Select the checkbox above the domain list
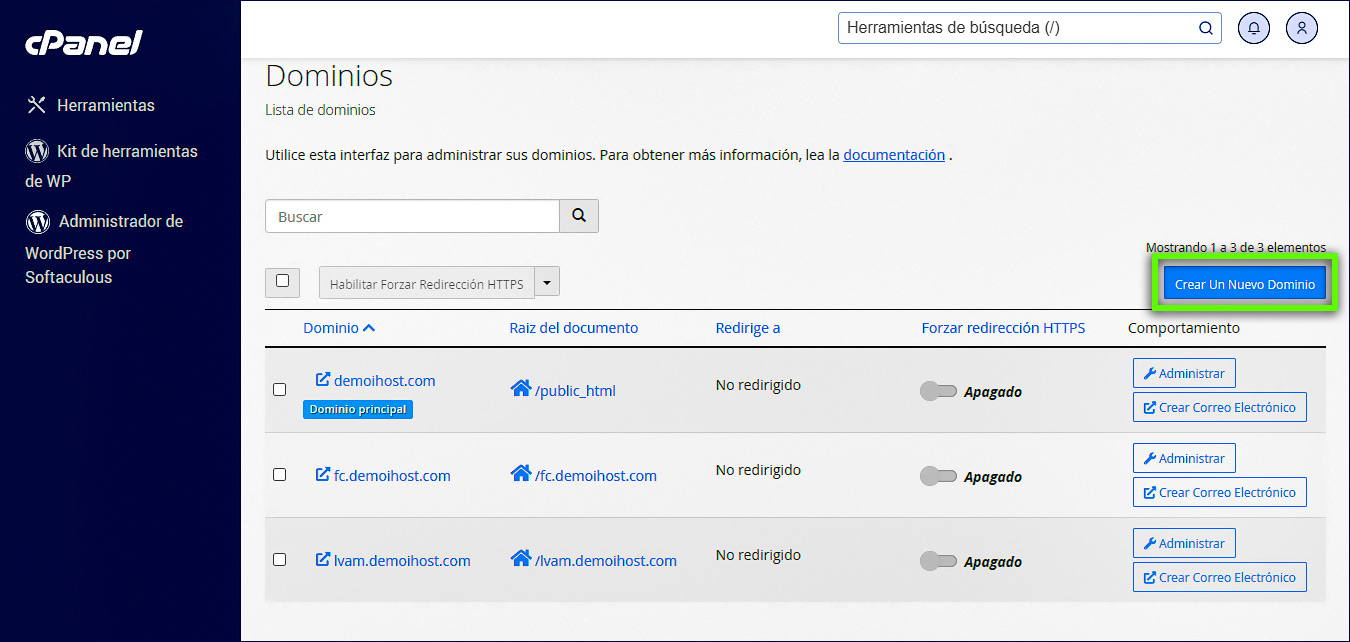Image resolution: width=1350 pixels, height=642 pixels. click(x=282, y=282)
